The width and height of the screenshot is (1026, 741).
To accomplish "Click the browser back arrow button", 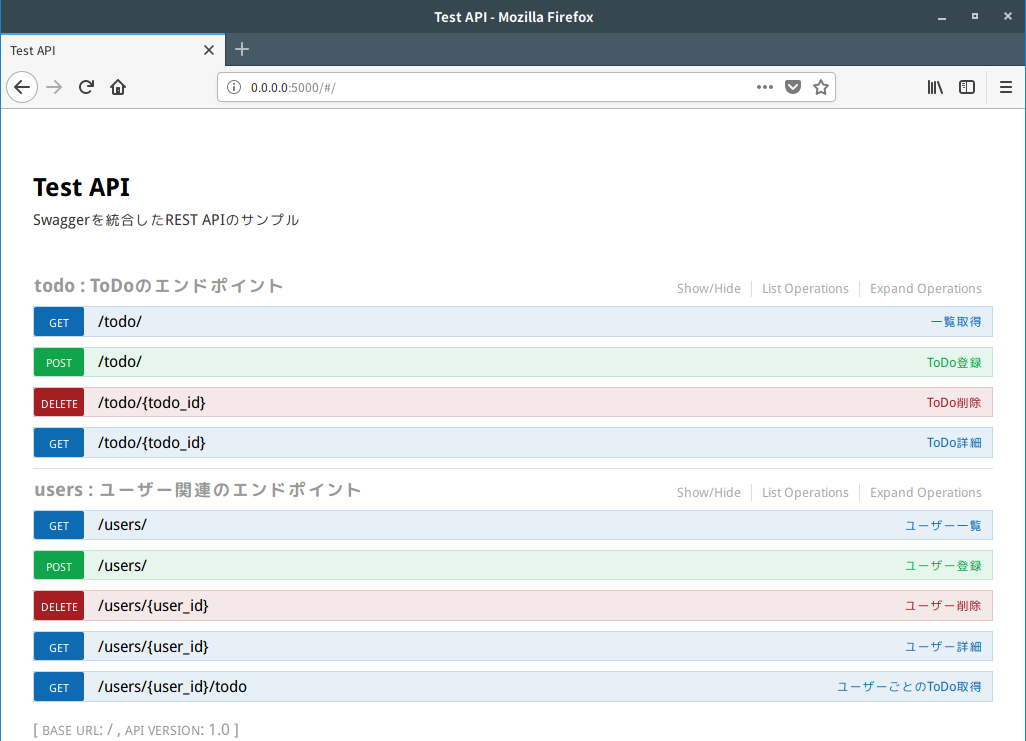I will coord(22,87).
